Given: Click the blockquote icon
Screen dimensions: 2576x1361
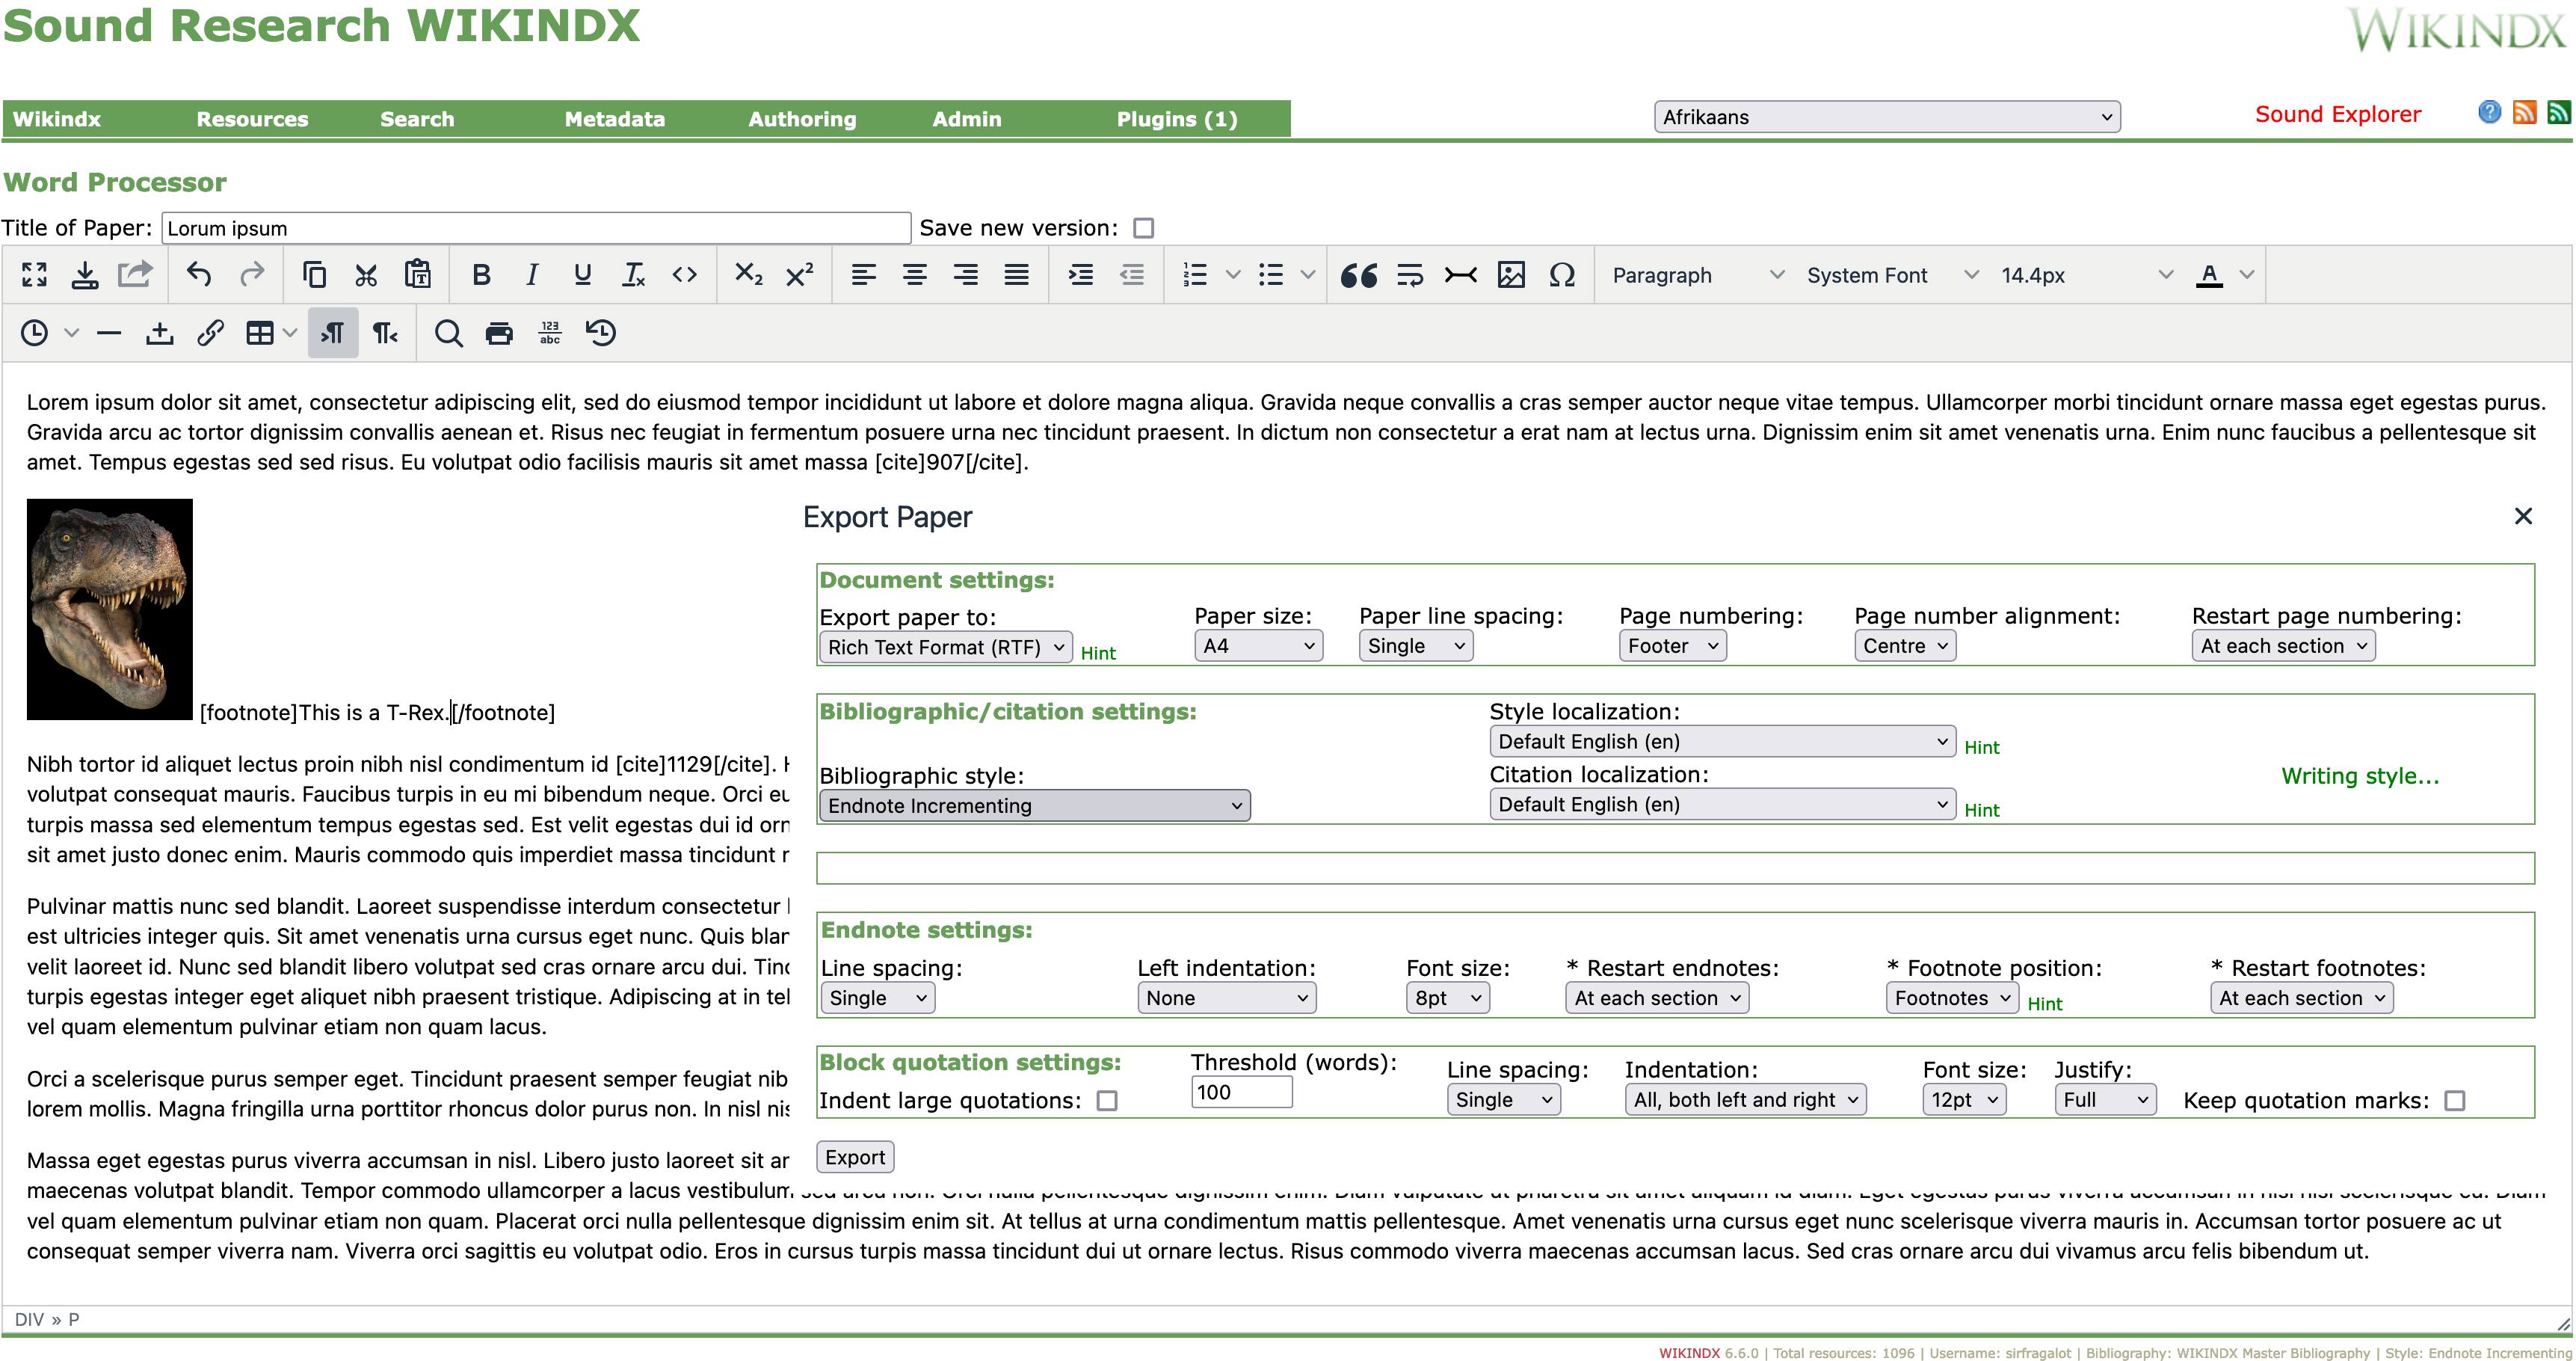Looking at the screenshot, I should (x=1358, y=275).
